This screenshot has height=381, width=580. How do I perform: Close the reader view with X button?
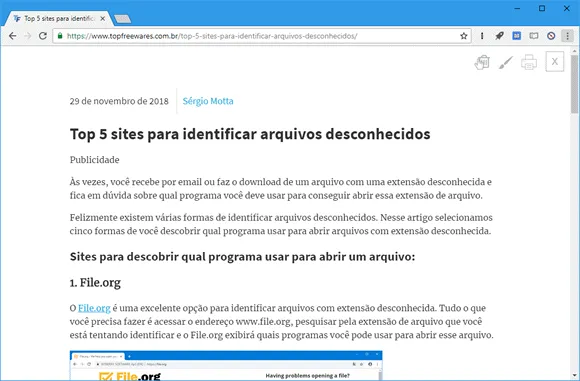coord(554,61)
